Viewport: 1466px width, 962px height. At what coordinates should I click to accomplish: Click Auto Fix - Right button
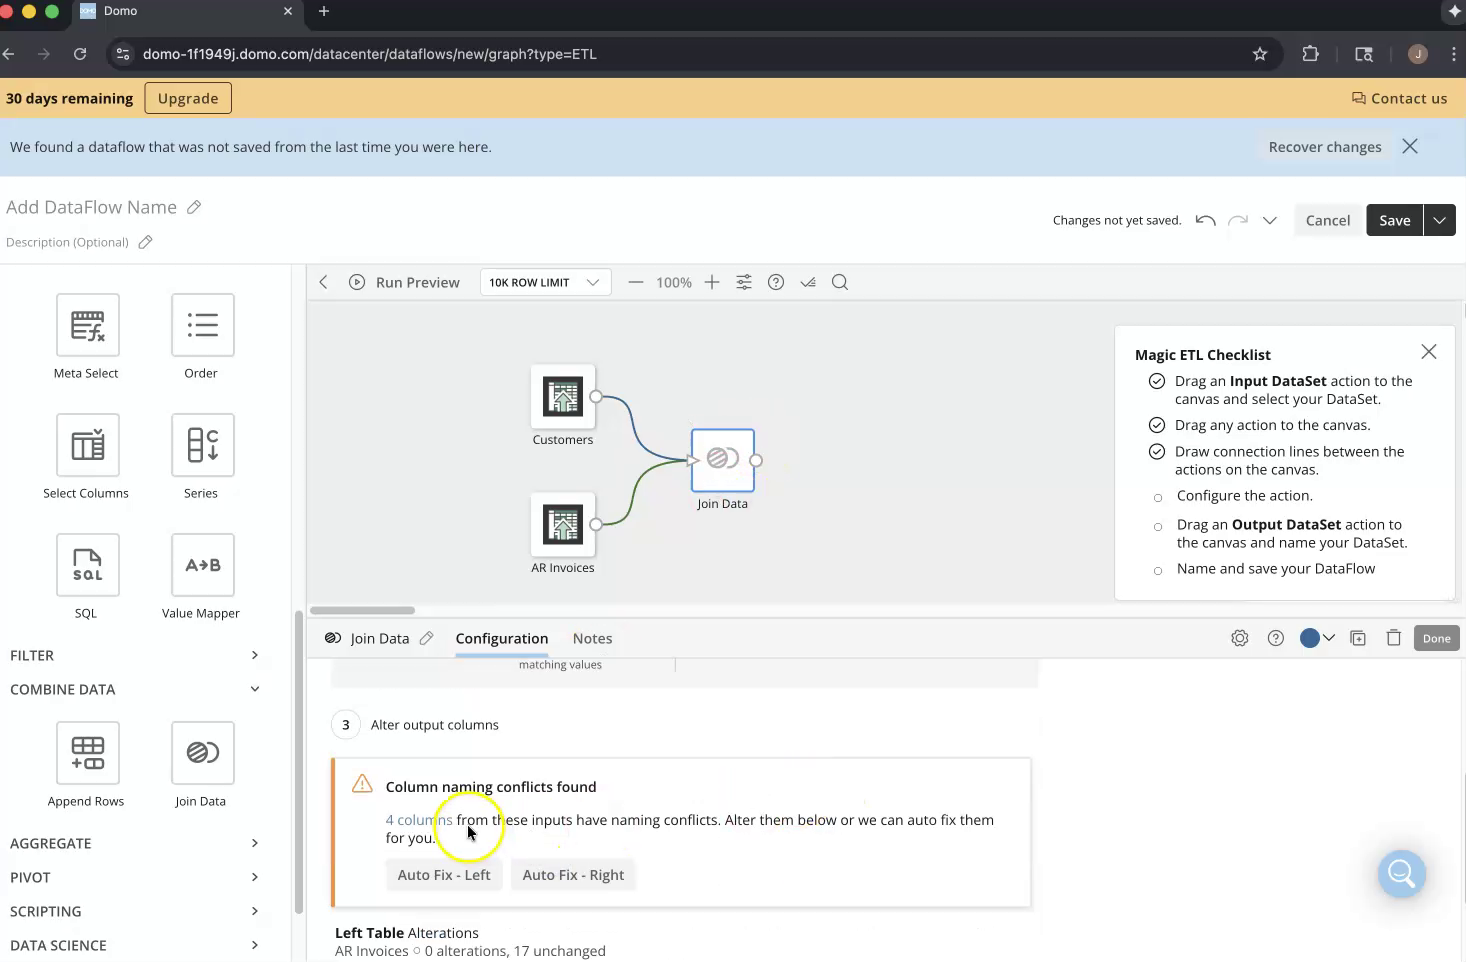(x=573, y=875)
